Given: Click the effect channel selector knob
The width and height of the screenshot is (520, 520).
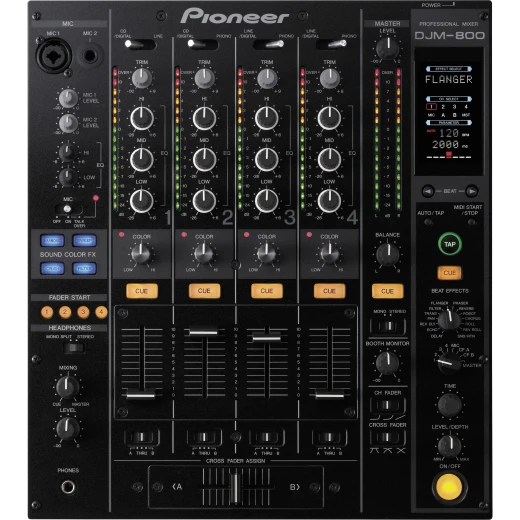Looking at the screenshot, I should pos(449,364).
